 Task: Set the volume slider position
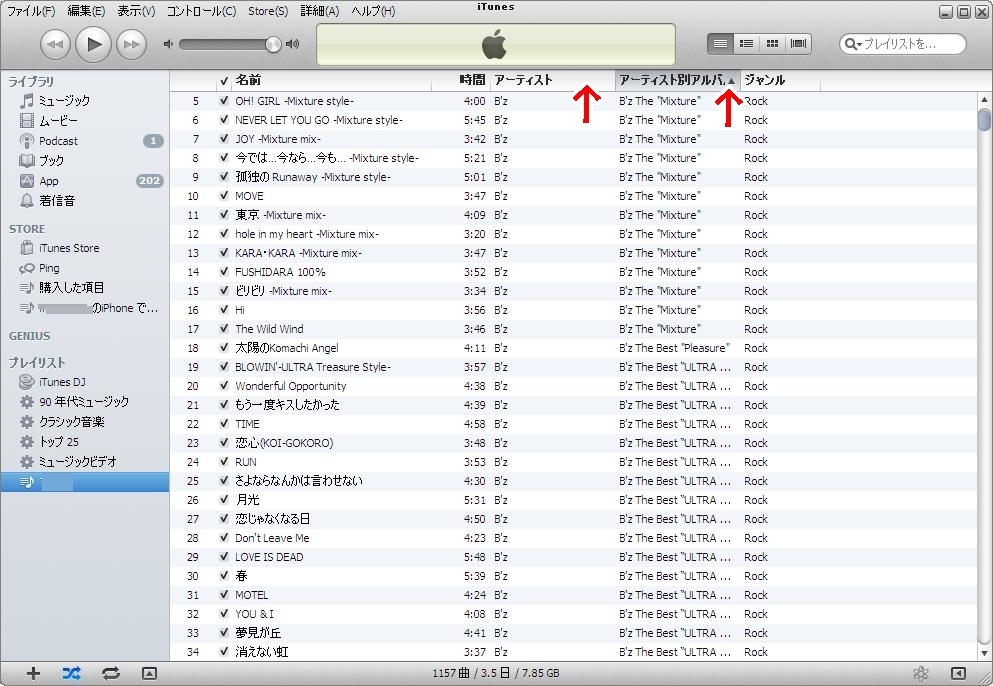click(273, 44)
